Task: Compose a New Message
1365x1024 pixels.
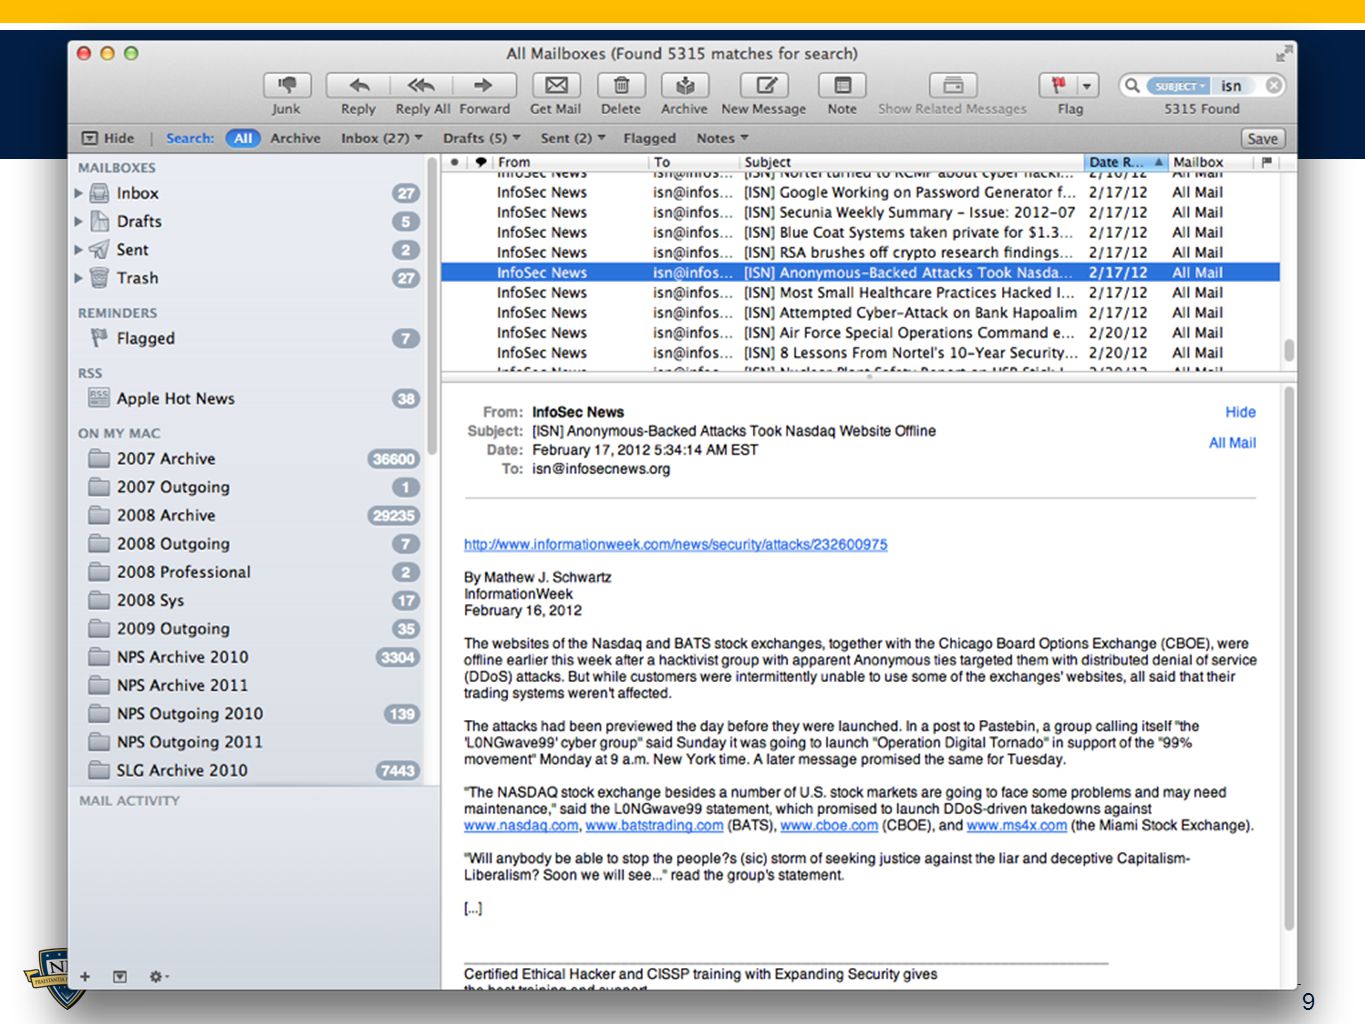Action: (x=765, y=86)
